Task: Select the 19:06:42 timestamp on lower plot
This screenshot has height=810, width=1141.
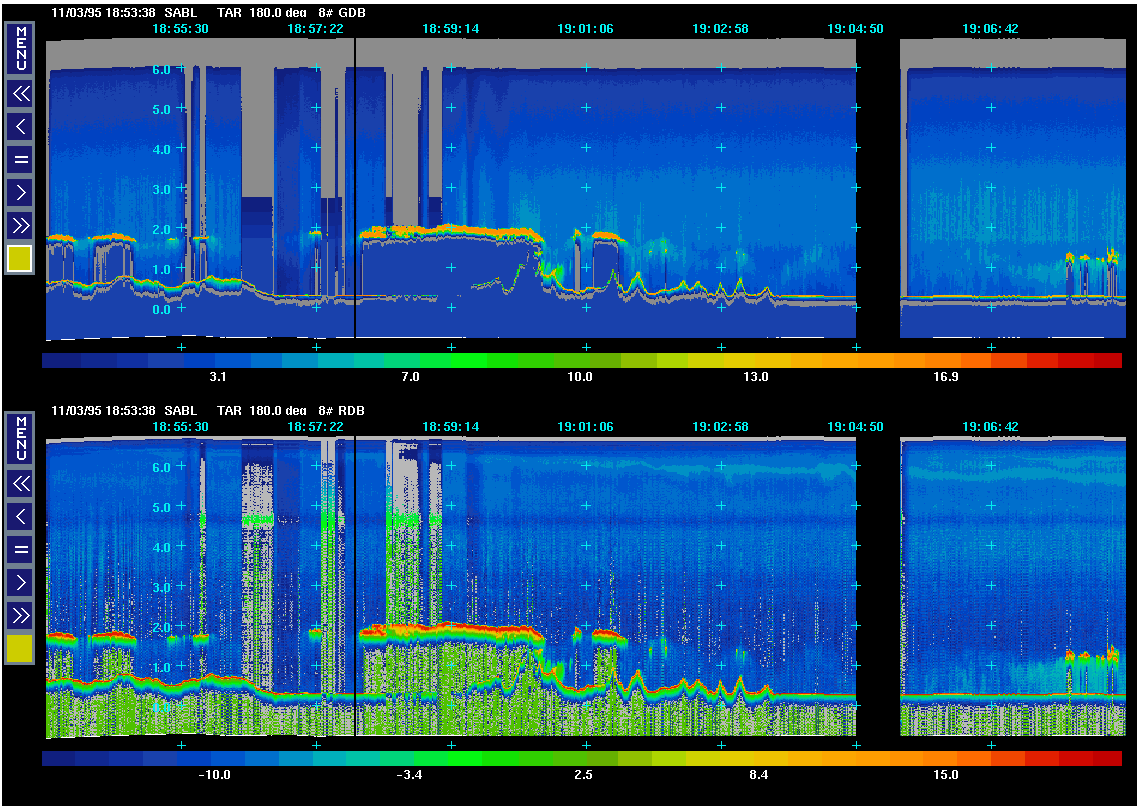Action: point(990,427)
